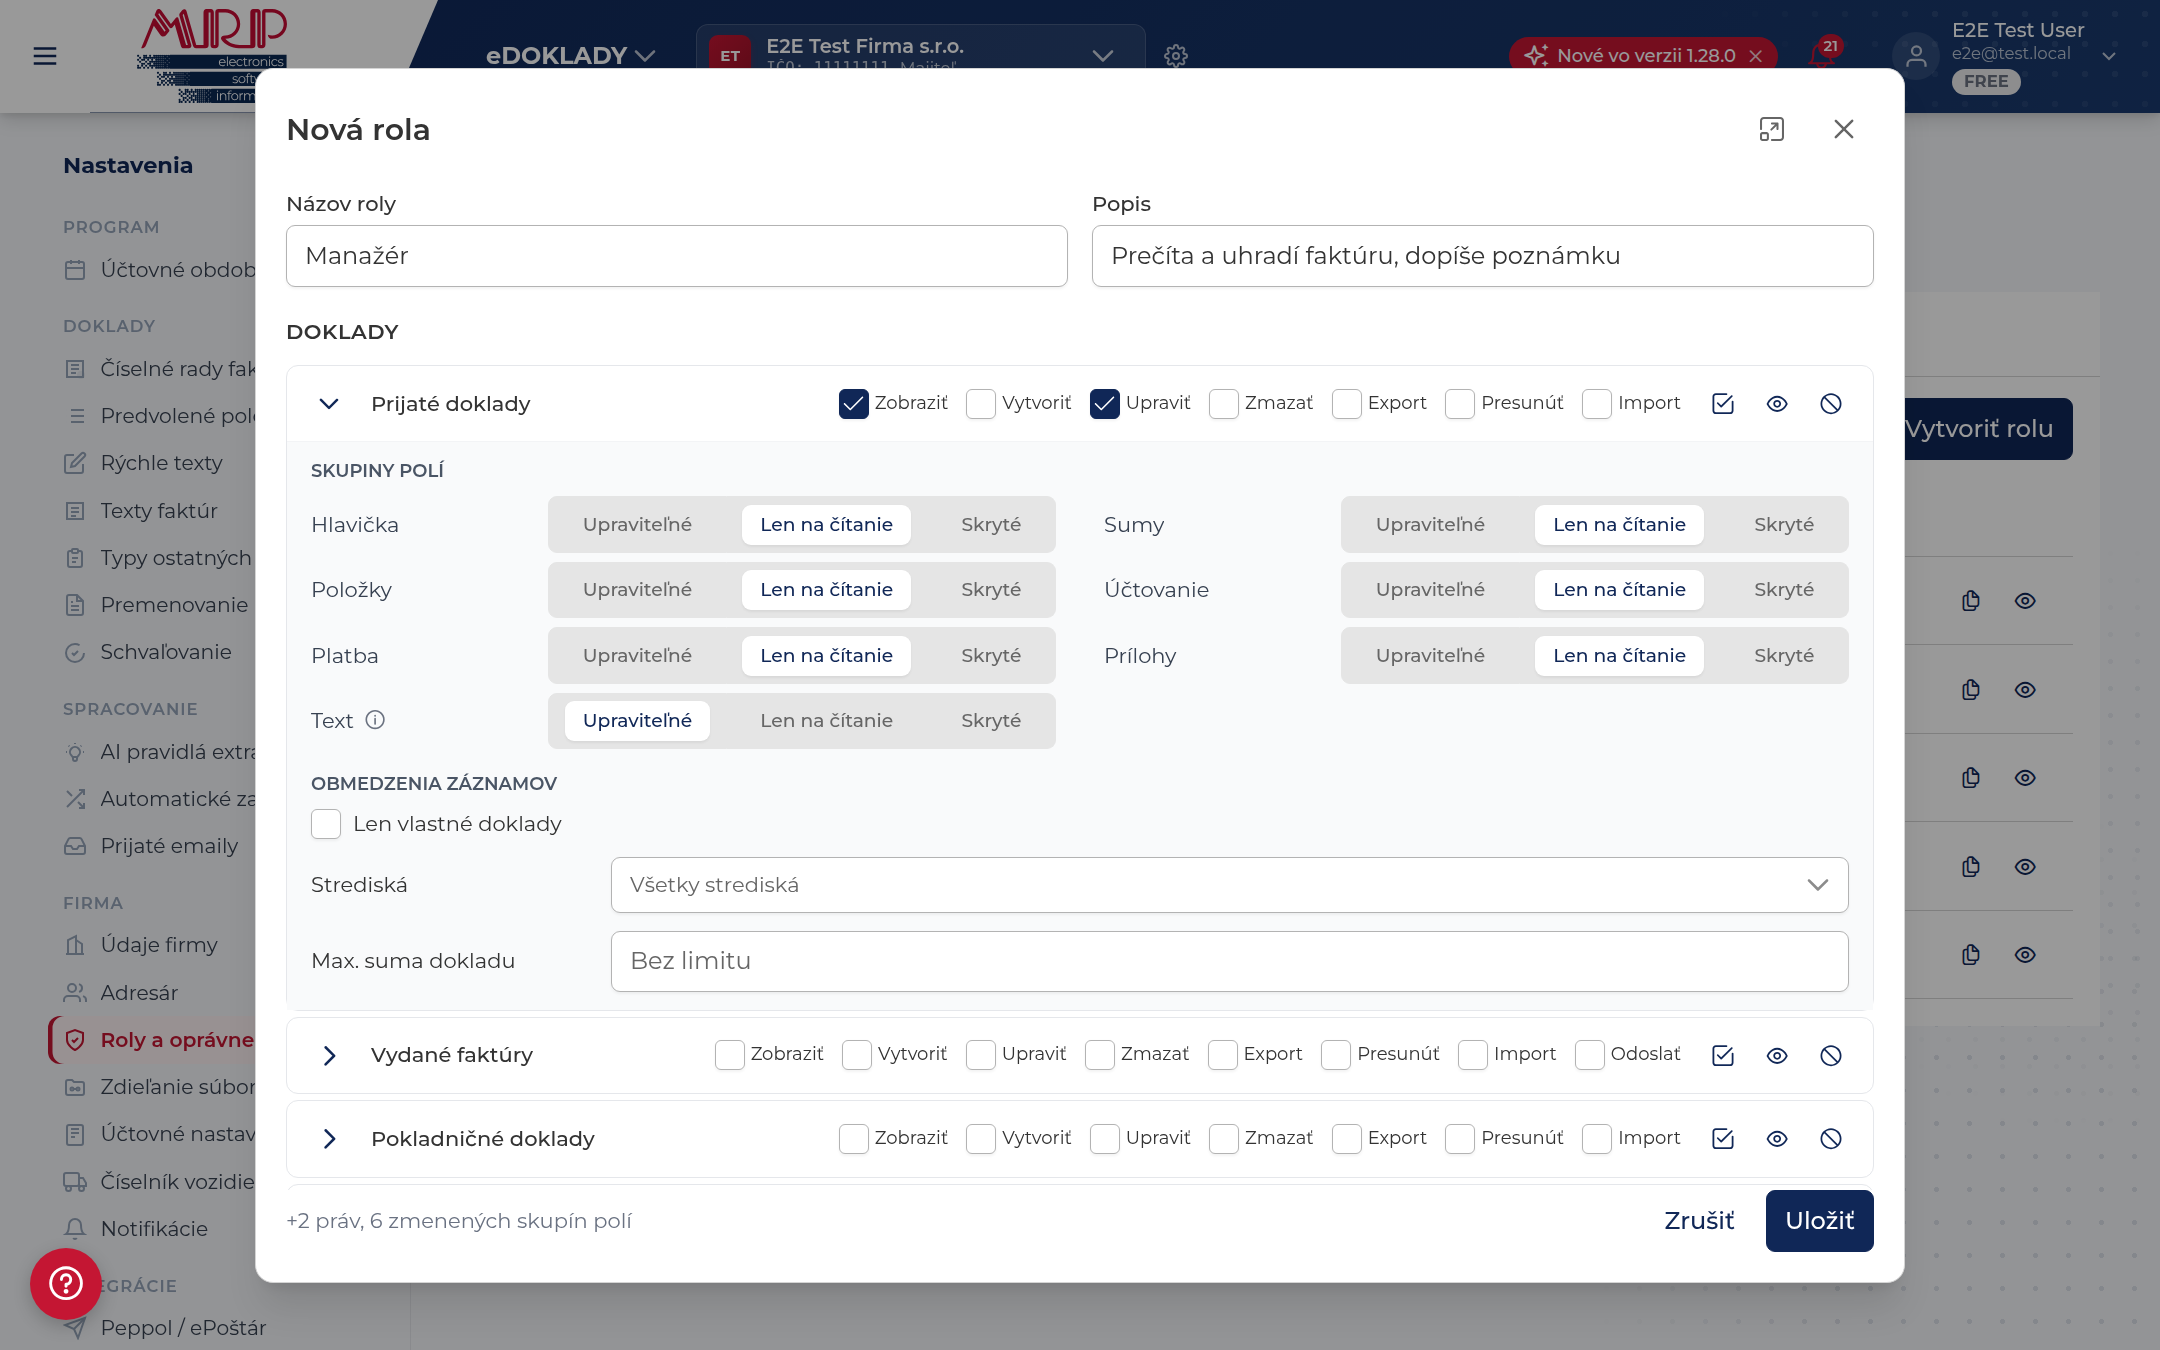
Task: Click the Zrušiť button
Action: tap(1699, 1221)
